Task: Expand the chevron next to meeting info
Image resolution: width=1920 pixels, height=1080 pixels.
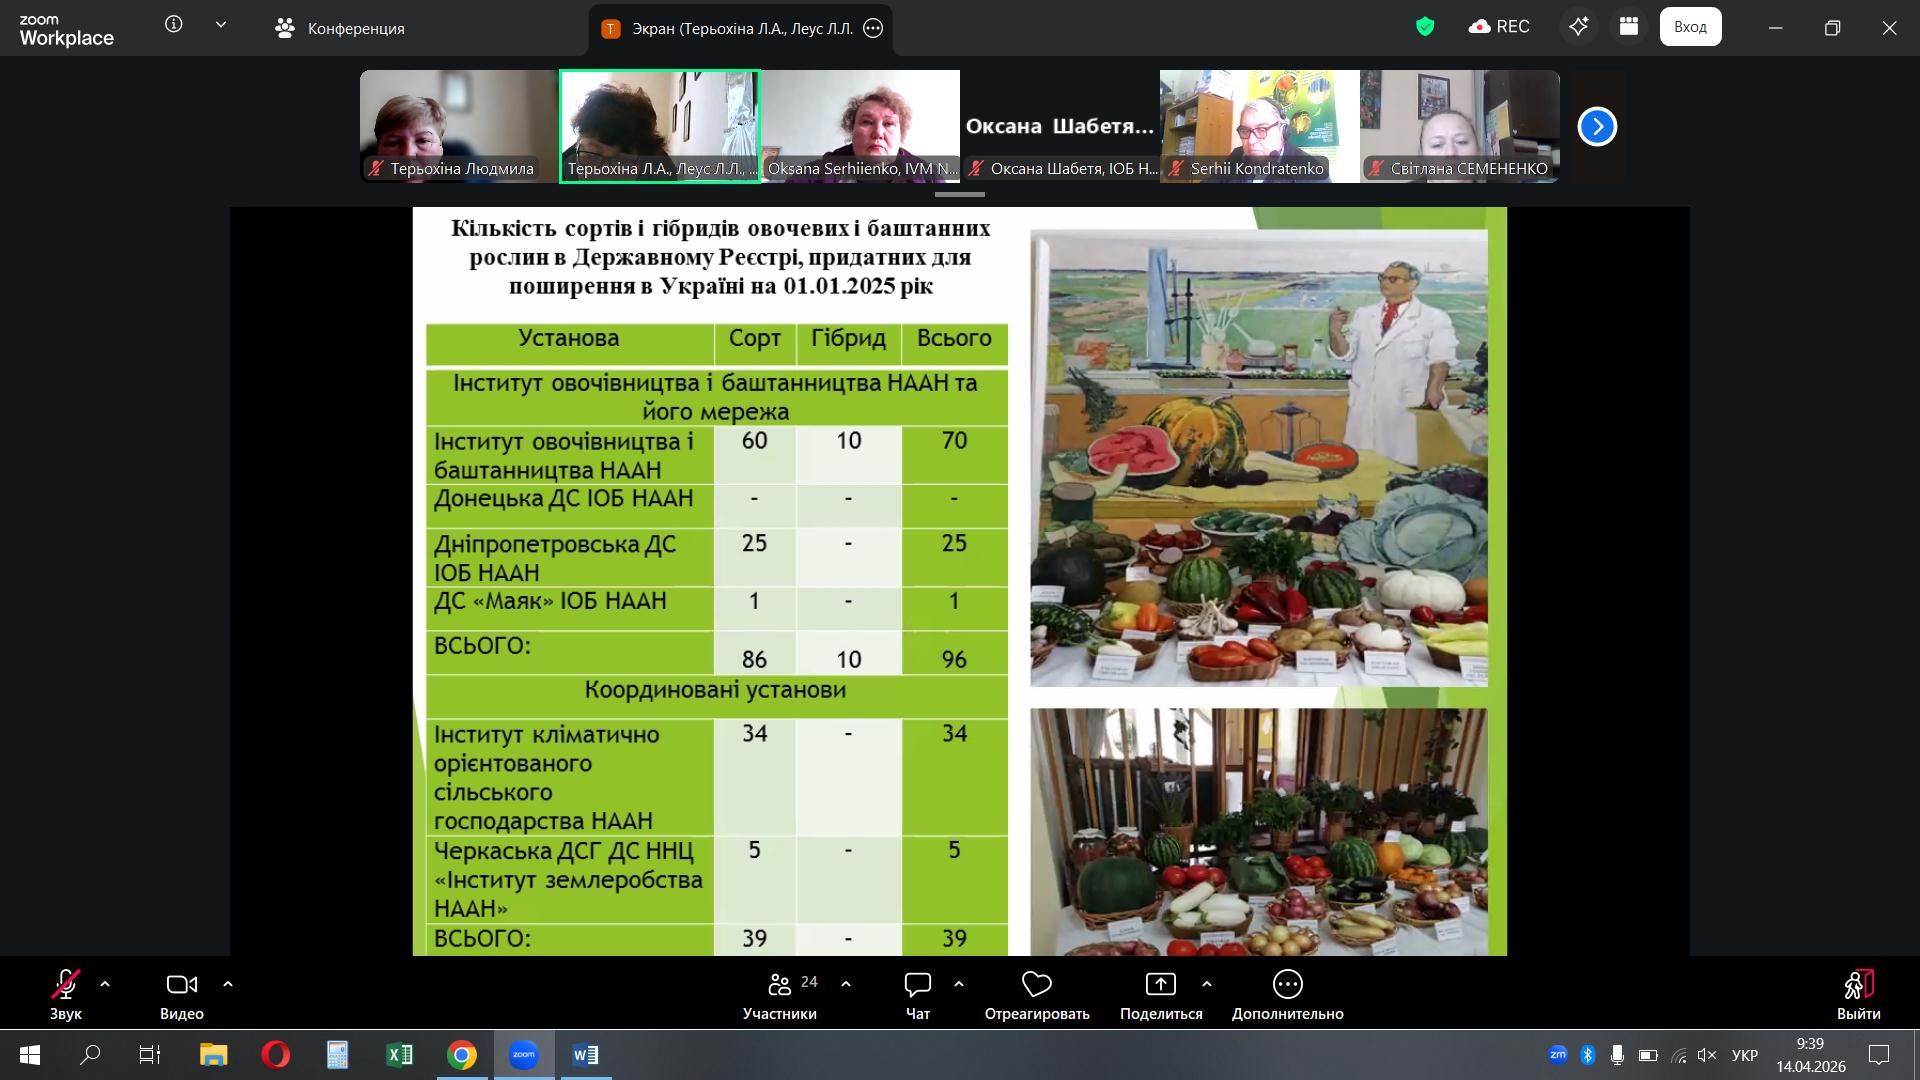Action: [x=221, y=25]
